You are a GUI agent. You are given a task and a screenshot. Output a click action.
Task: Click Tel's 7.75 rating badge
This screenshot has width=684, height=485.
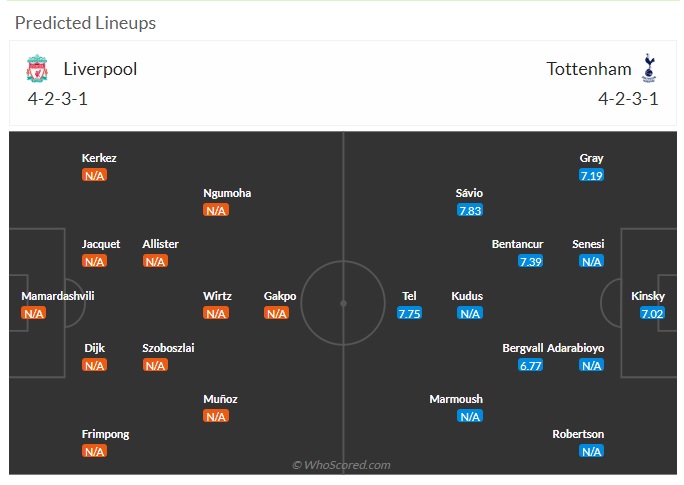click(x=409, y=314)
